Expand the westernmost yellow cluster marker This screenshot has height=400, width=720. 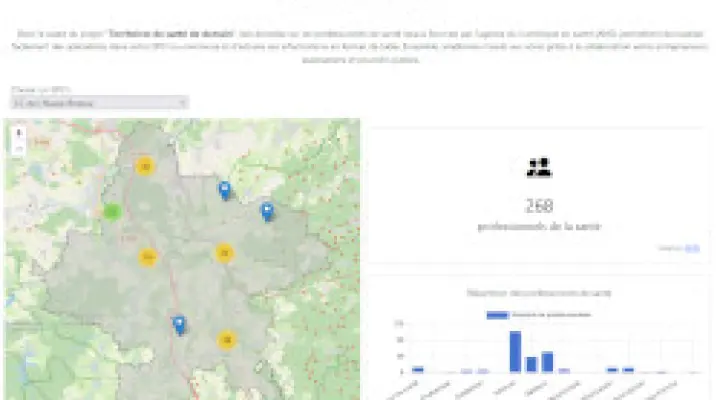point(147,257)
